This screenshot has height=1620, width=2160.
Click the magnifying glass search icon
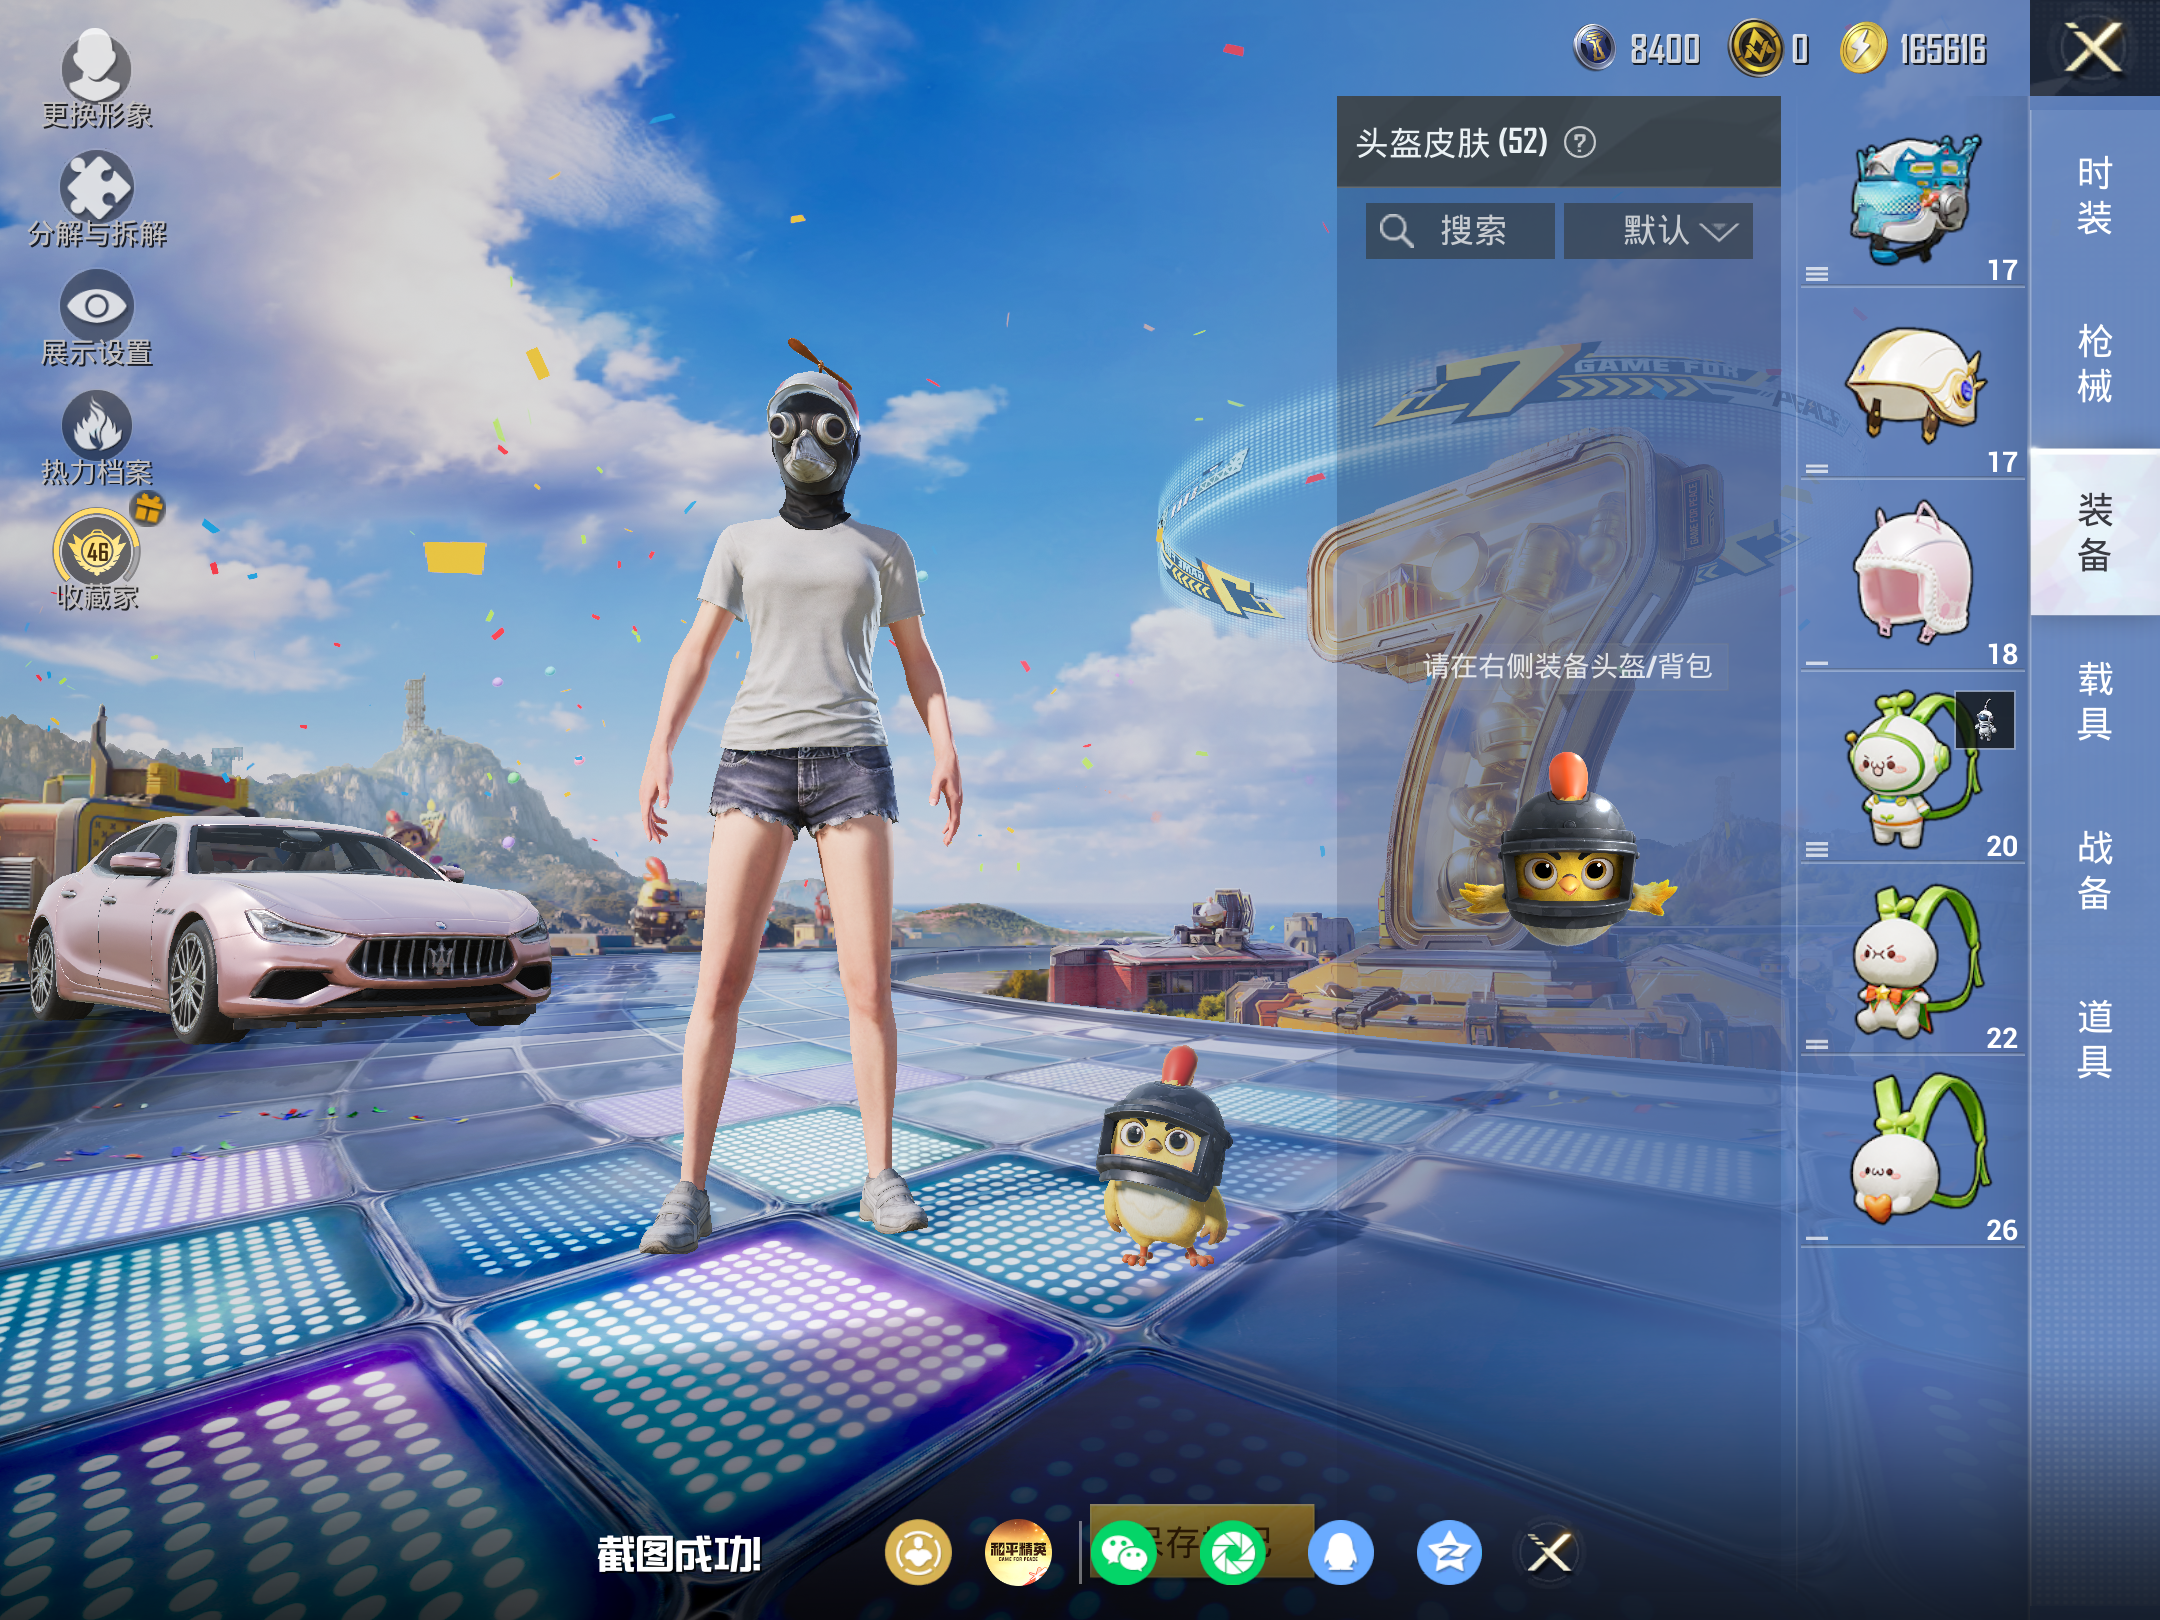pyautogui.click(x=1396, y=231)
